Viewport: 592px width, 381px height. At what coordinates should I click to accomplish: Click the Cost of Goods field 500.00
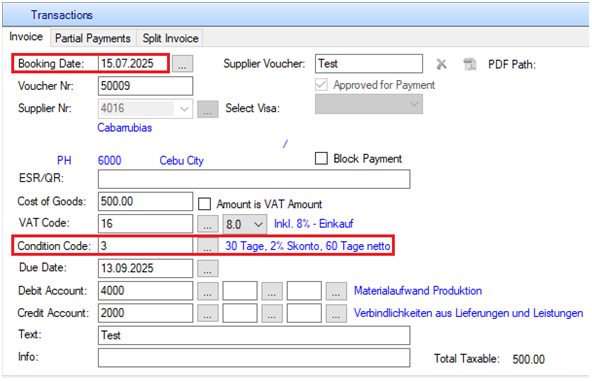pos(145,202)
